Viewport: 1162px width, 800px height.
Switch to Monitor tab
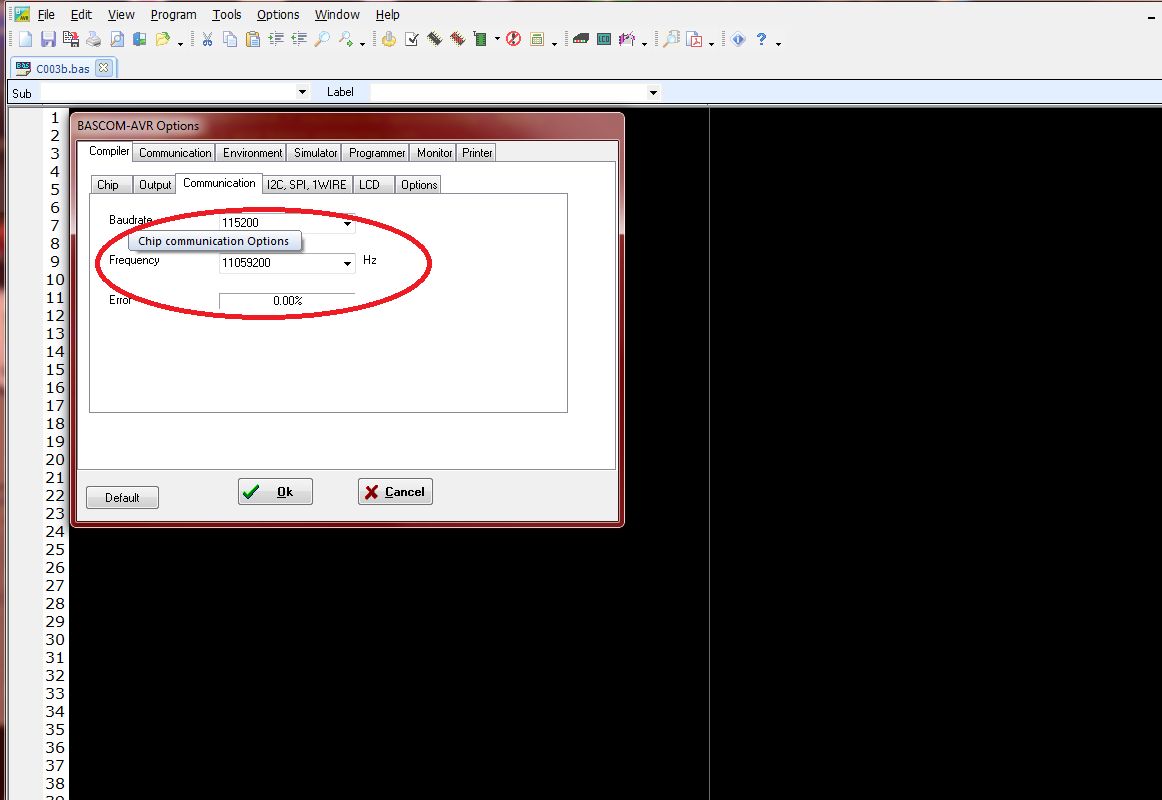click(x=434, y=153)
